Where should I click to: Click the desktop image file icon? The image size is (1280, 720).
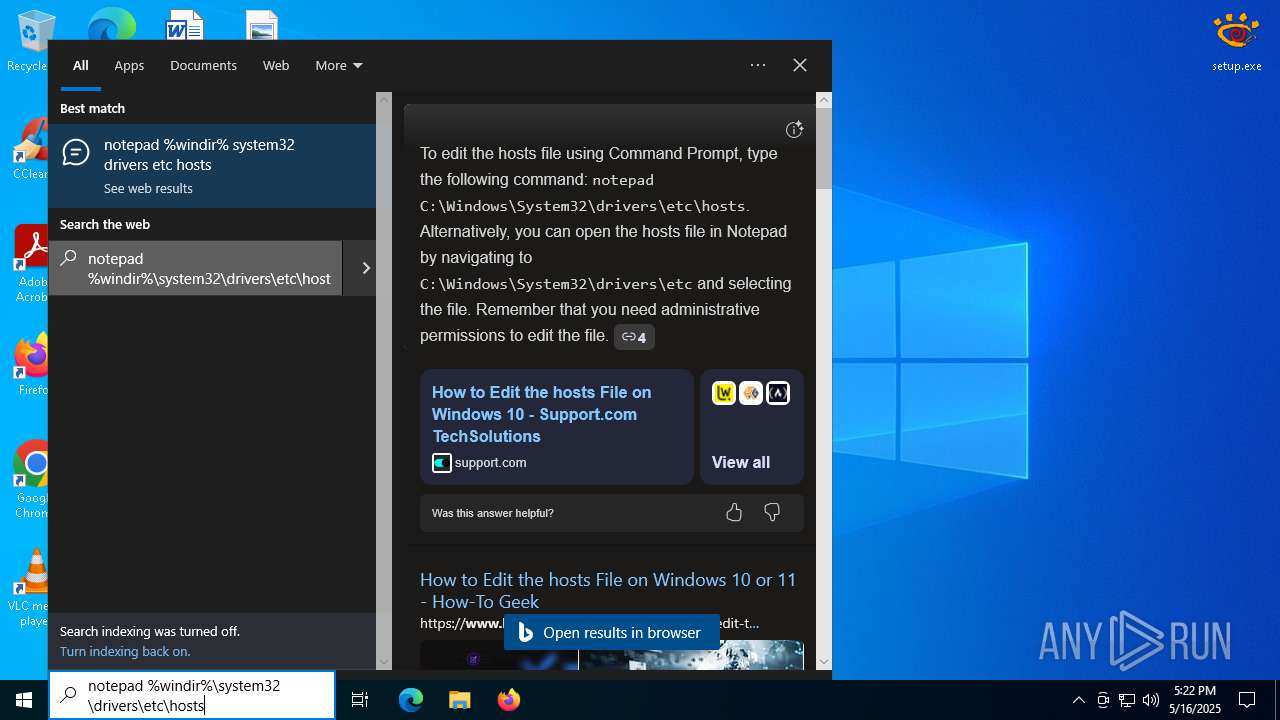pyautogui.click(x=262, y=25)
